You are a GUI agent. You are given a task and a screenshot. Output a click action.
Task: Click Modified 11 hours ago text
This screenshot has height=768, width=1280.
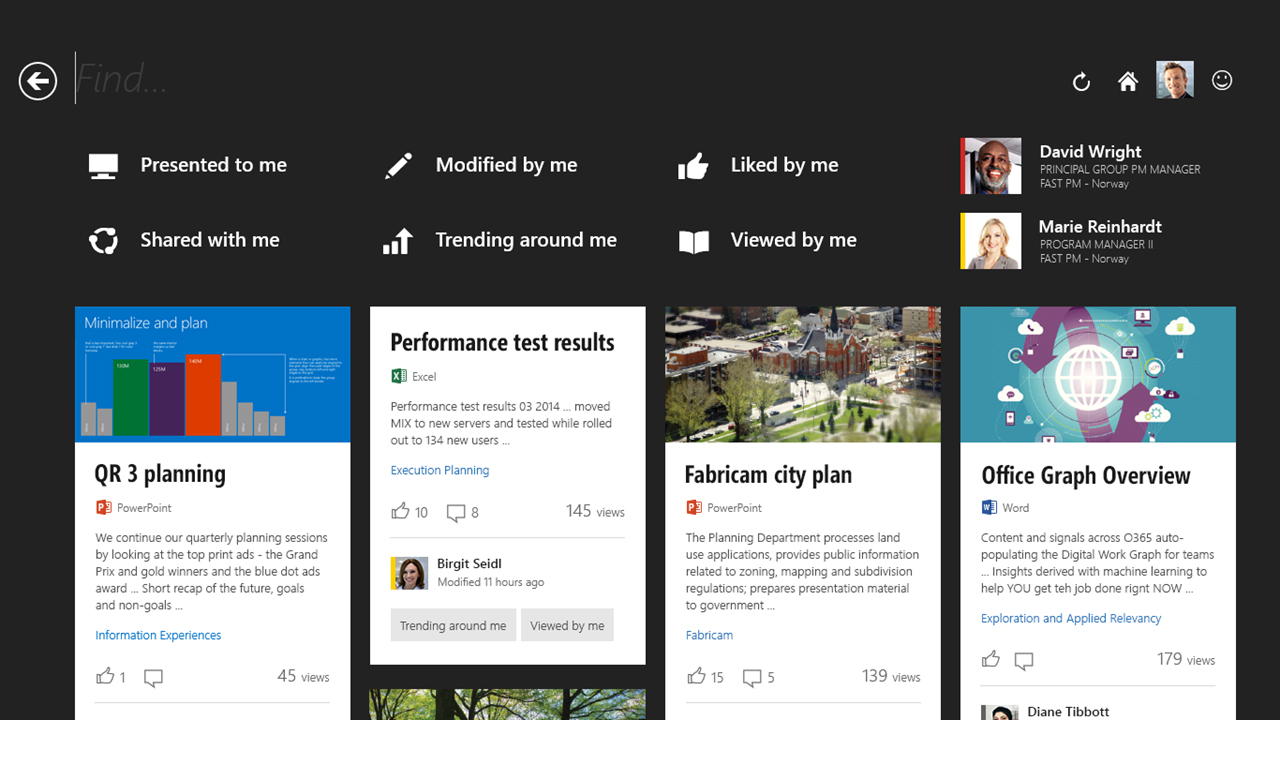point(491,582)
